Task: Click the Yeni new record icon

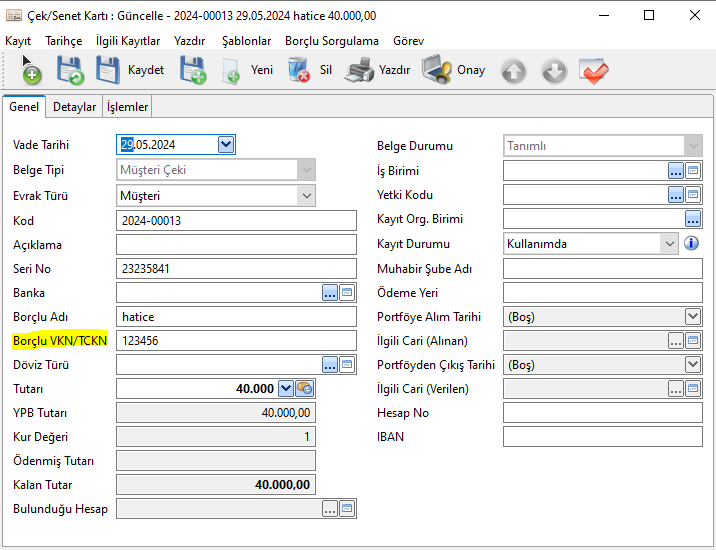Action: click(x=231, y=71)
